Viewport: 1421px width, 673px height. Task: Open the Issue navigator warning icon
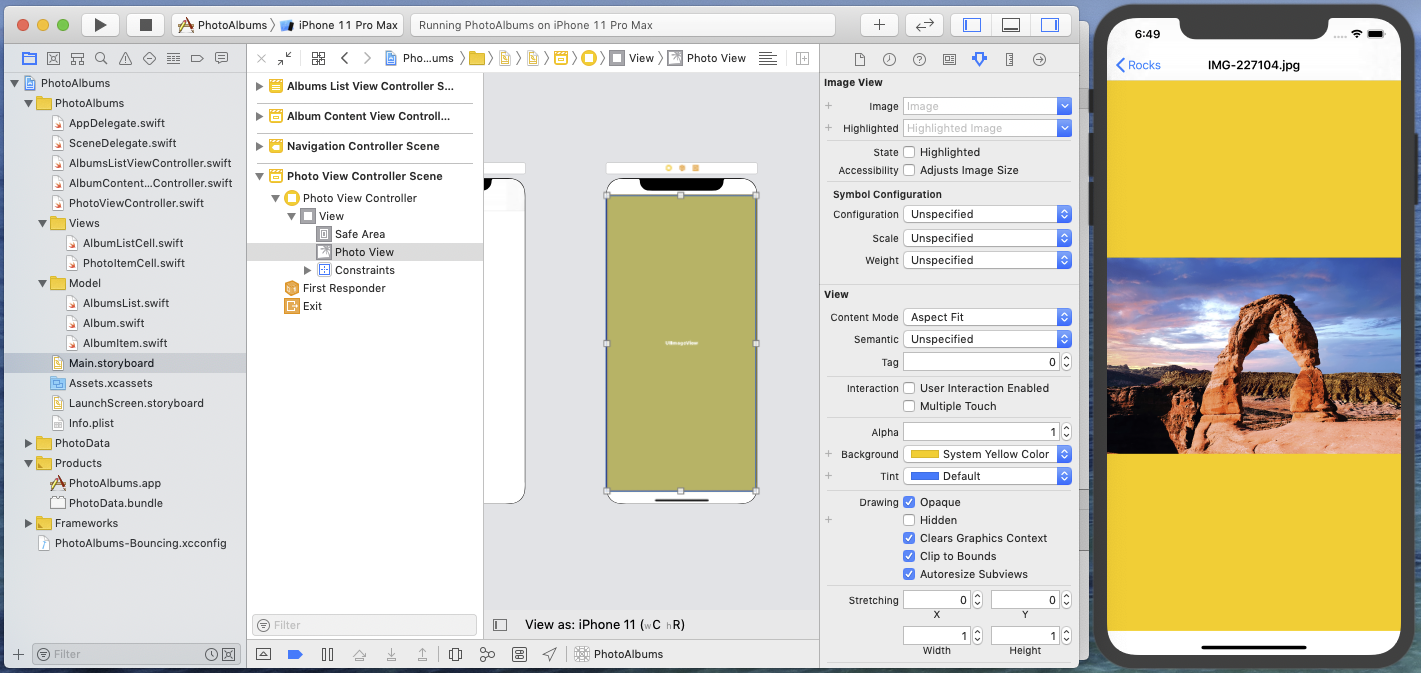tap(126, 58)
